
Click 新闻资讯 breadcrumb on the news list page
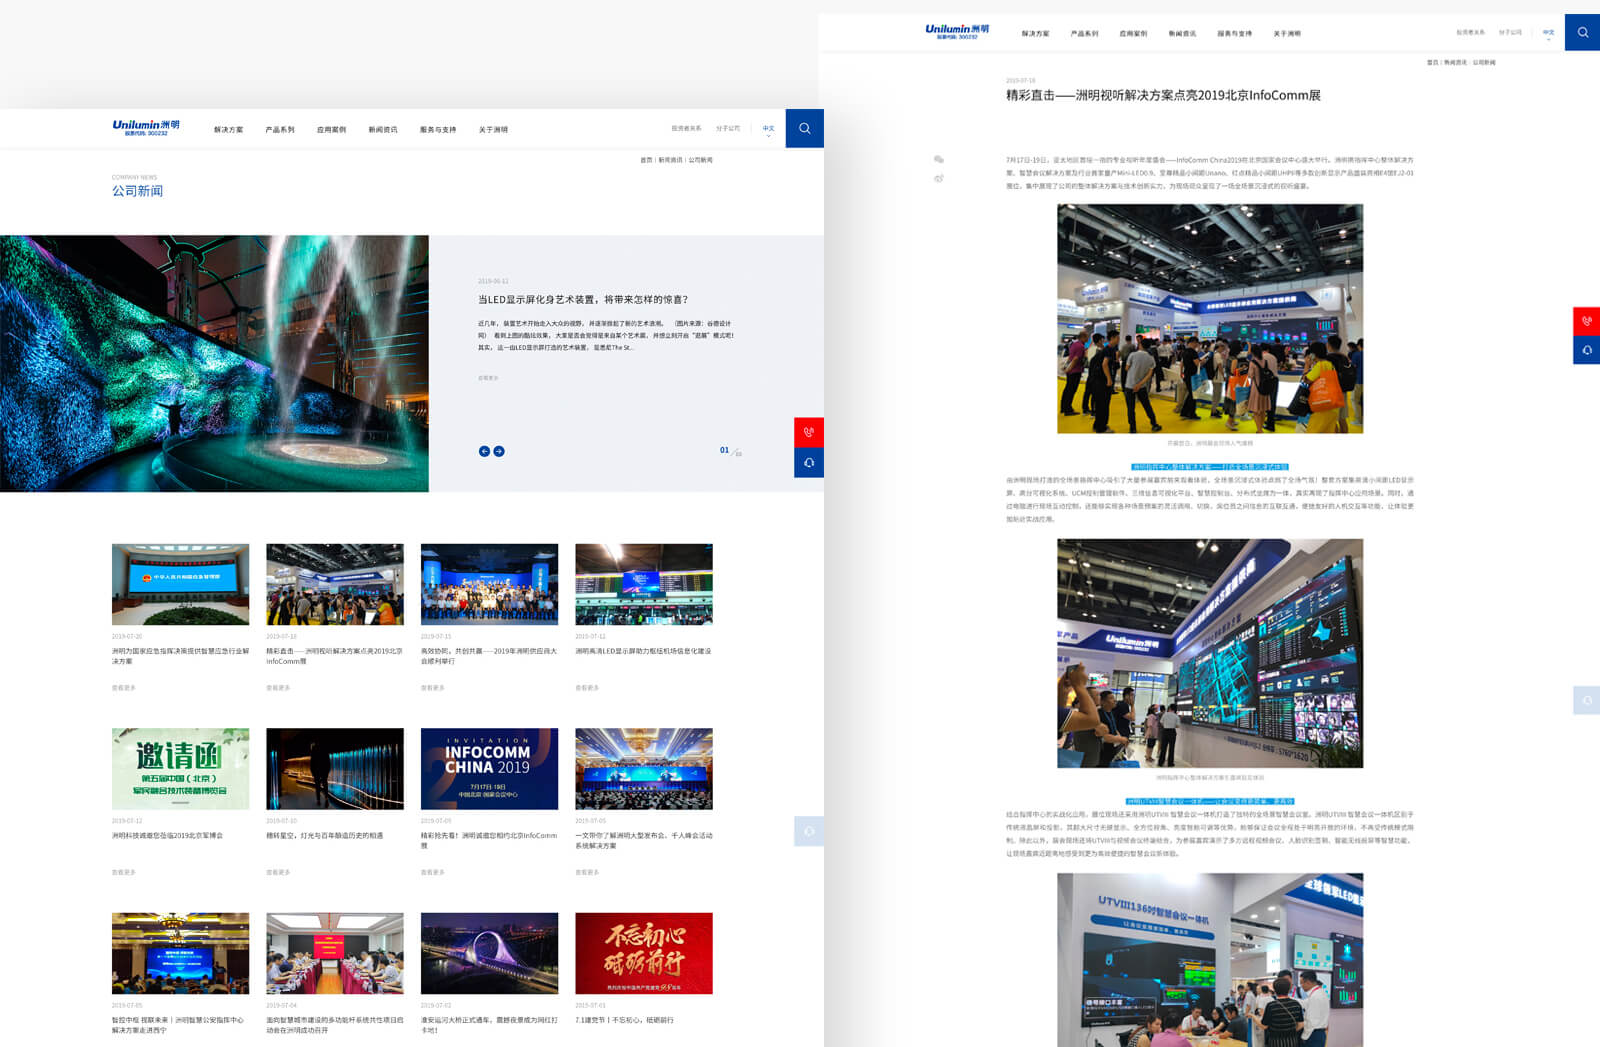tap(670, 160)
